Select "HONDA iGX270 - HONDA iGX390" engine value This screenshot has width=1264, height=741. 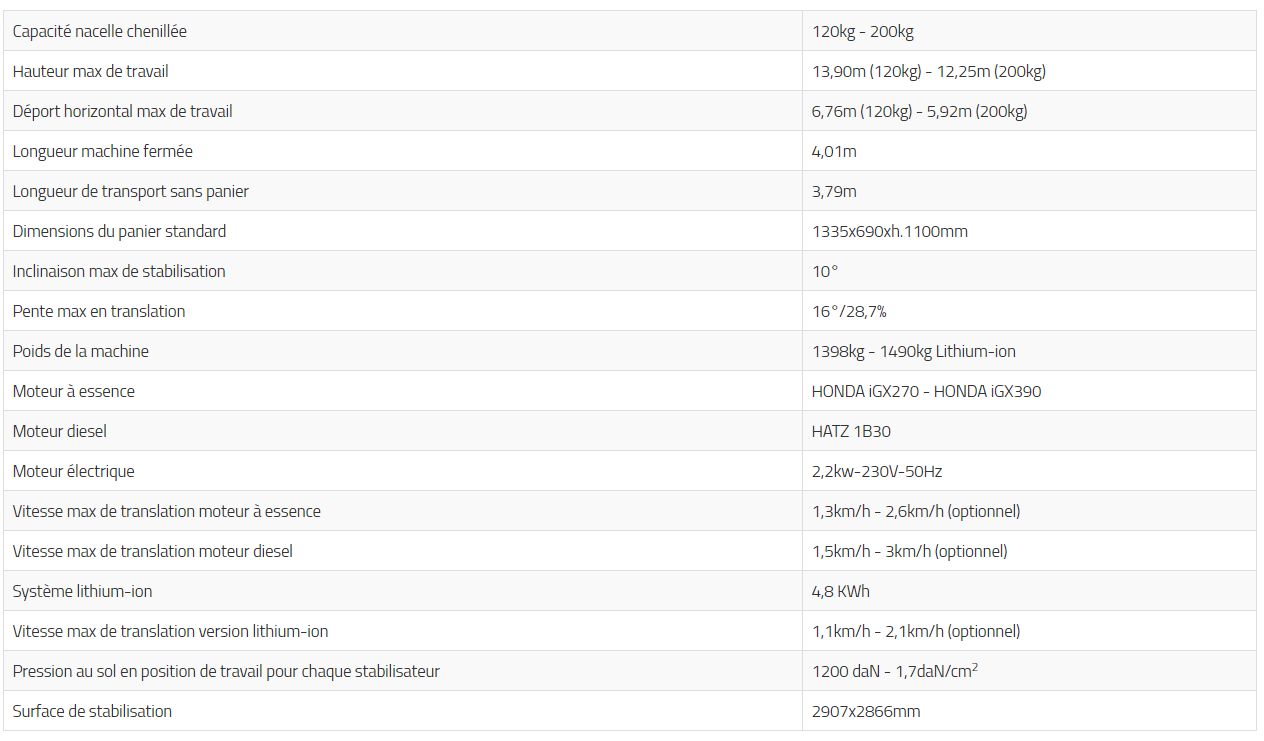point(926,391)
